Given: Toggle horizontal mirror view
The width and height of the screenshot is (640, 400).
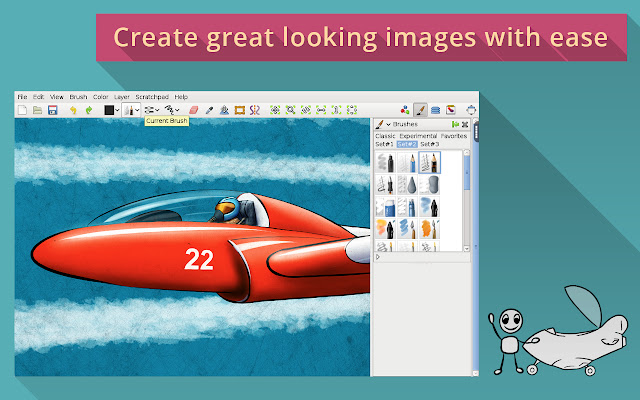Looking at the screenshot, I should coord(321,110).
